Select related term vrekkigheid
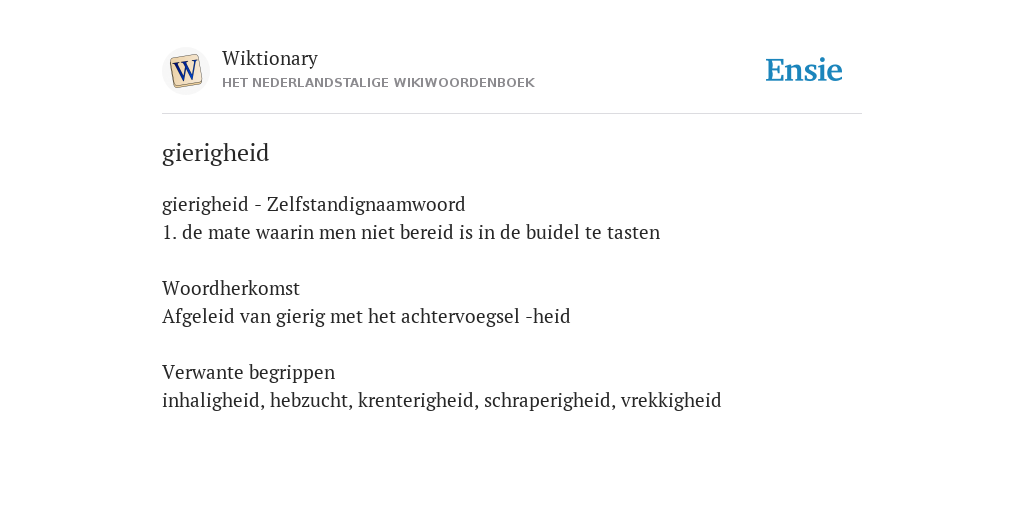1024x512 pixels. (x=671, y=400)
